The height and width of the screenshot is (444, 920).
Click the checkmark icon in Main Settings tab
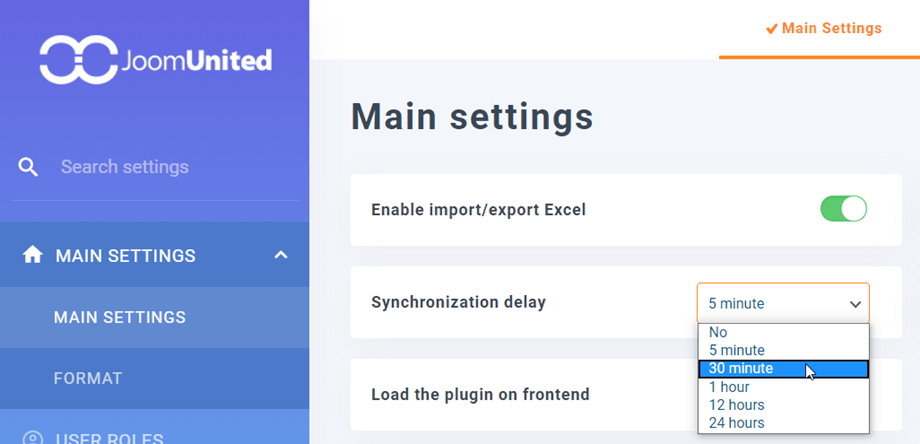tap(771, 29)
